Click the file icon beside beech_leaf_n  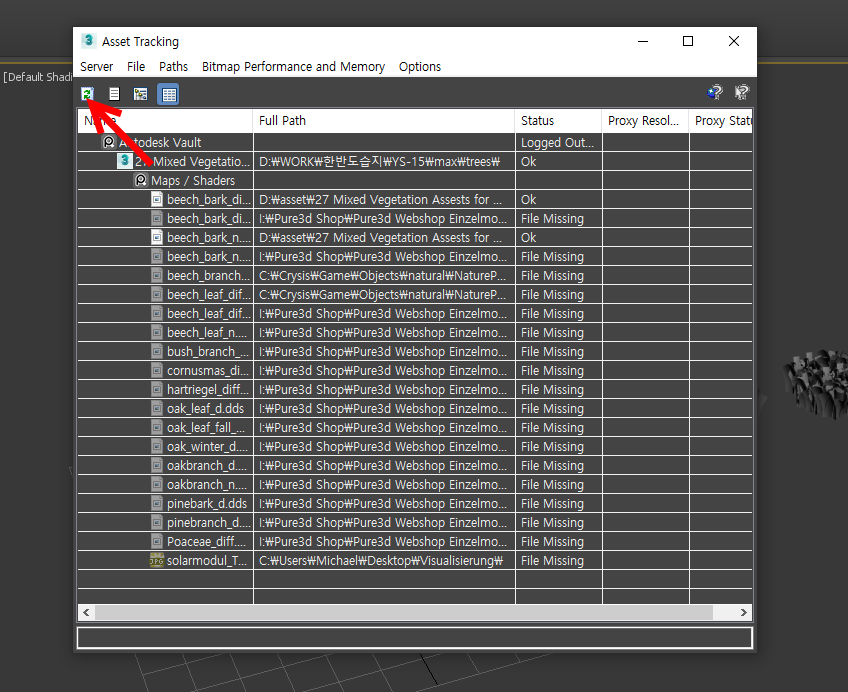157,332
